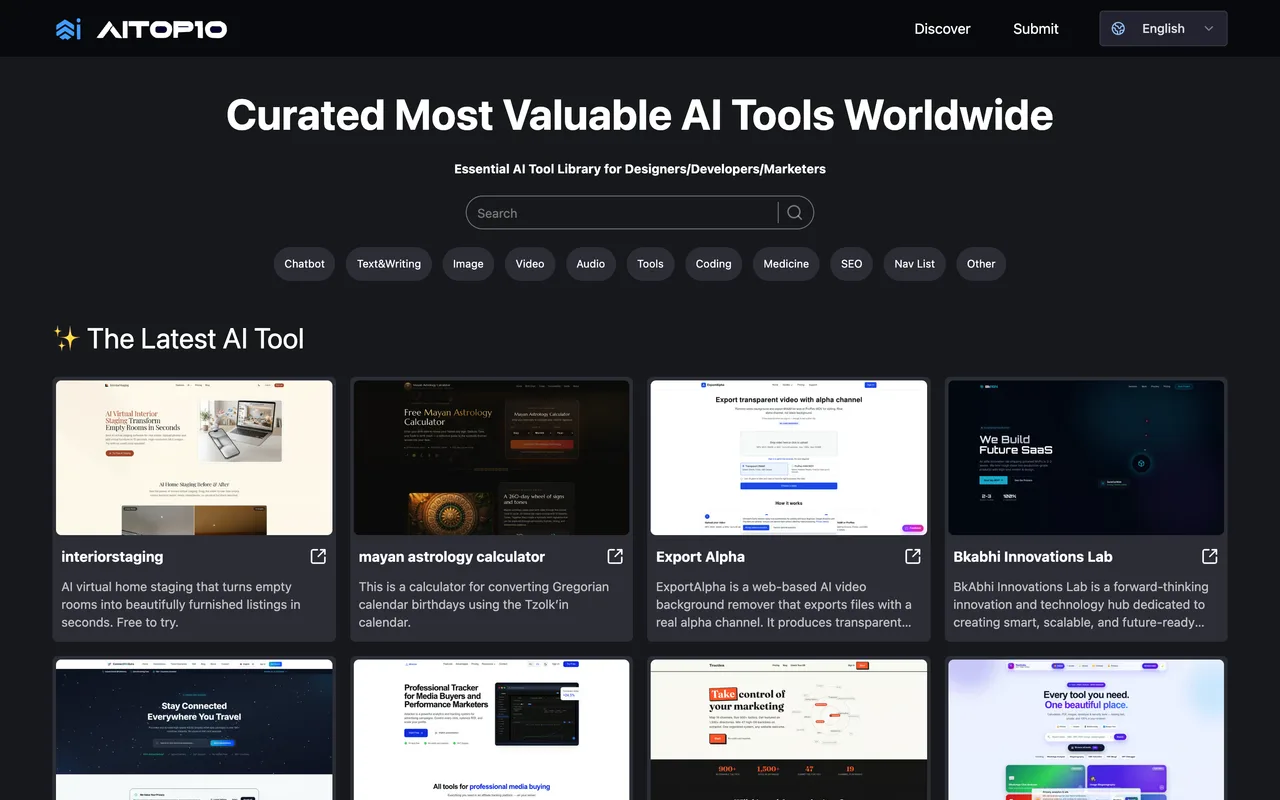This screenshot has height=800, width=1280.
Task: Click "The Latest AI Tool" heading
Action: tap(195, 339)
